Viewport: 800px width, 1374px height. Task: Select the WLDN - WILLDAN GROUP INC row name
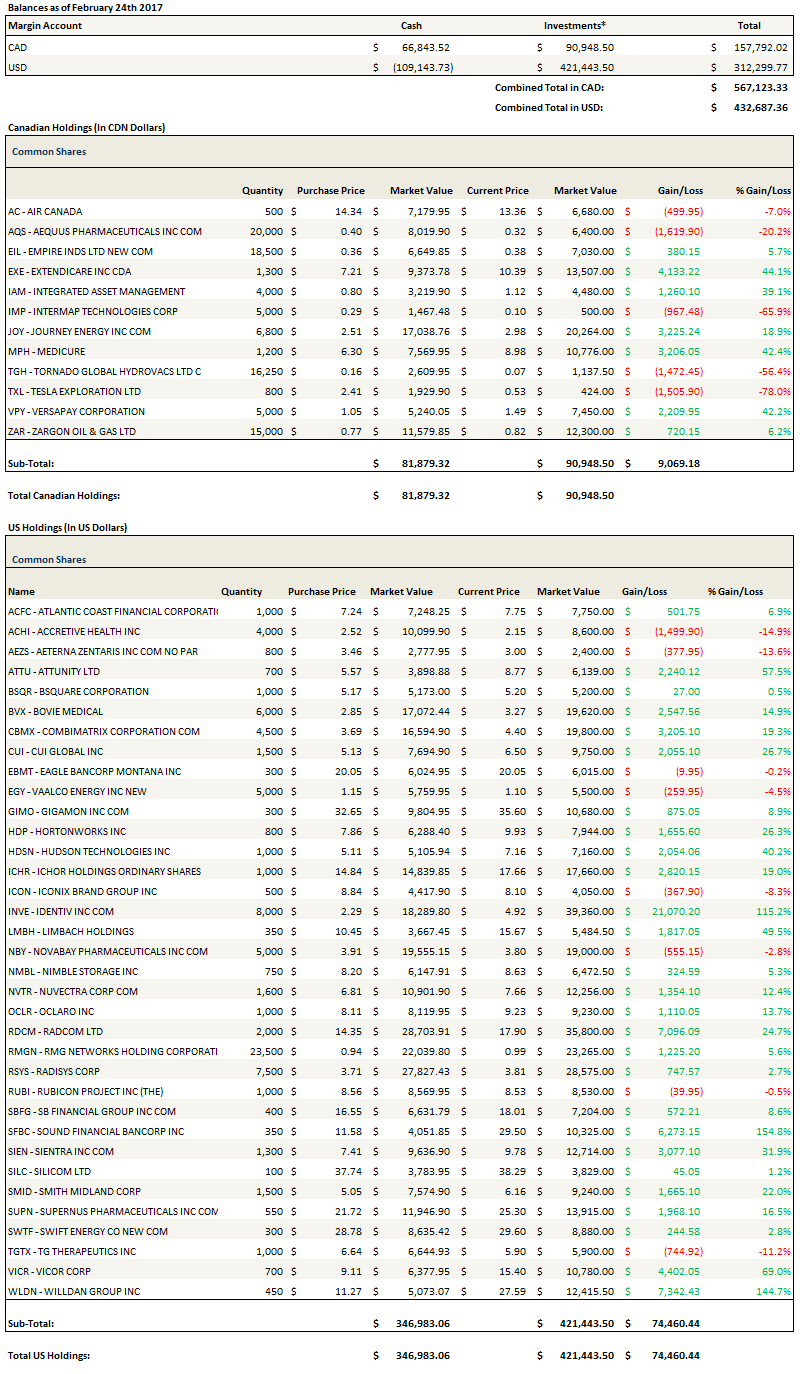coord(74,1291)
